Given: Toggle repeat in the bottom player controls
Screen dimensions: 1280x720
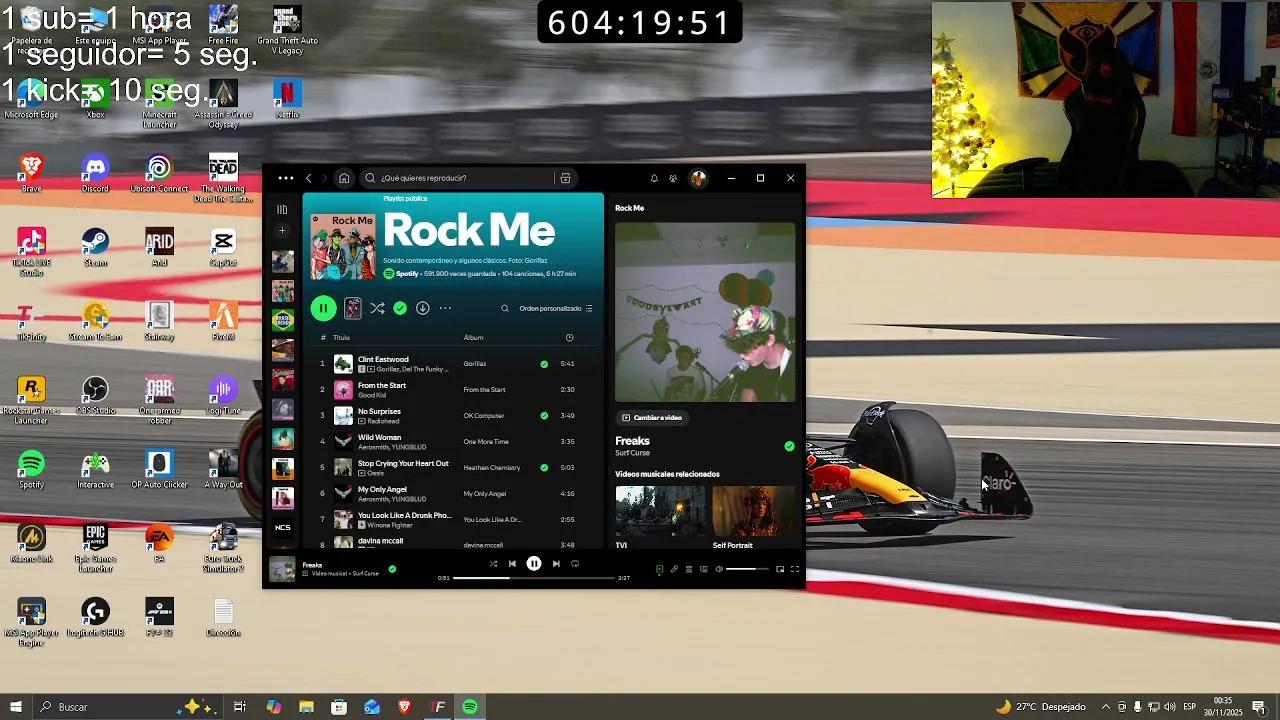Looking at the screenshot, I should point(575,564).
